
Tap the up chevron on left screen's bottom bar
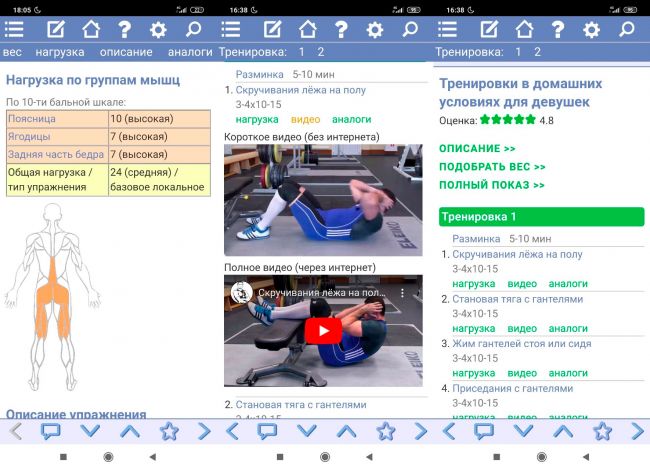pos(130,432)
